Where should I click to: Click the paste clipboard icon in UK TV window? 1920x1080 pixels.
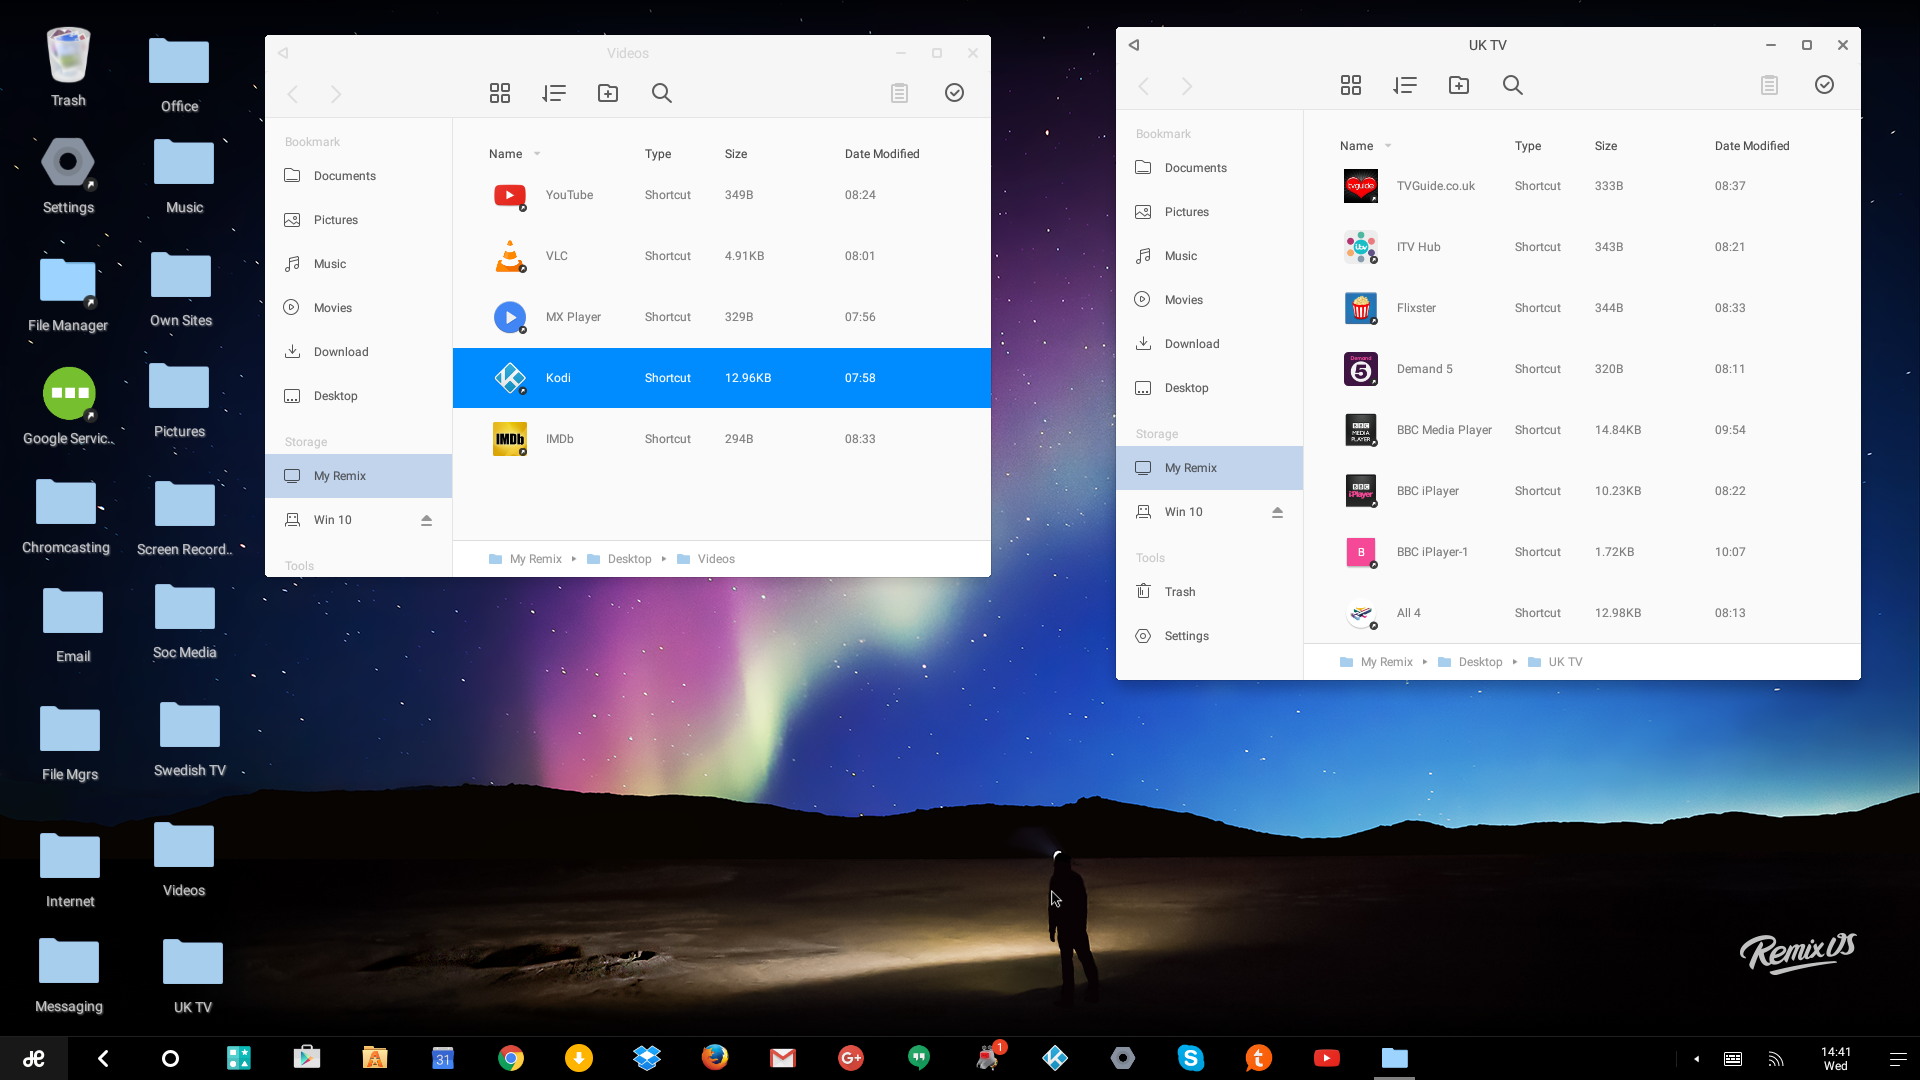[x=1769, y=85]
